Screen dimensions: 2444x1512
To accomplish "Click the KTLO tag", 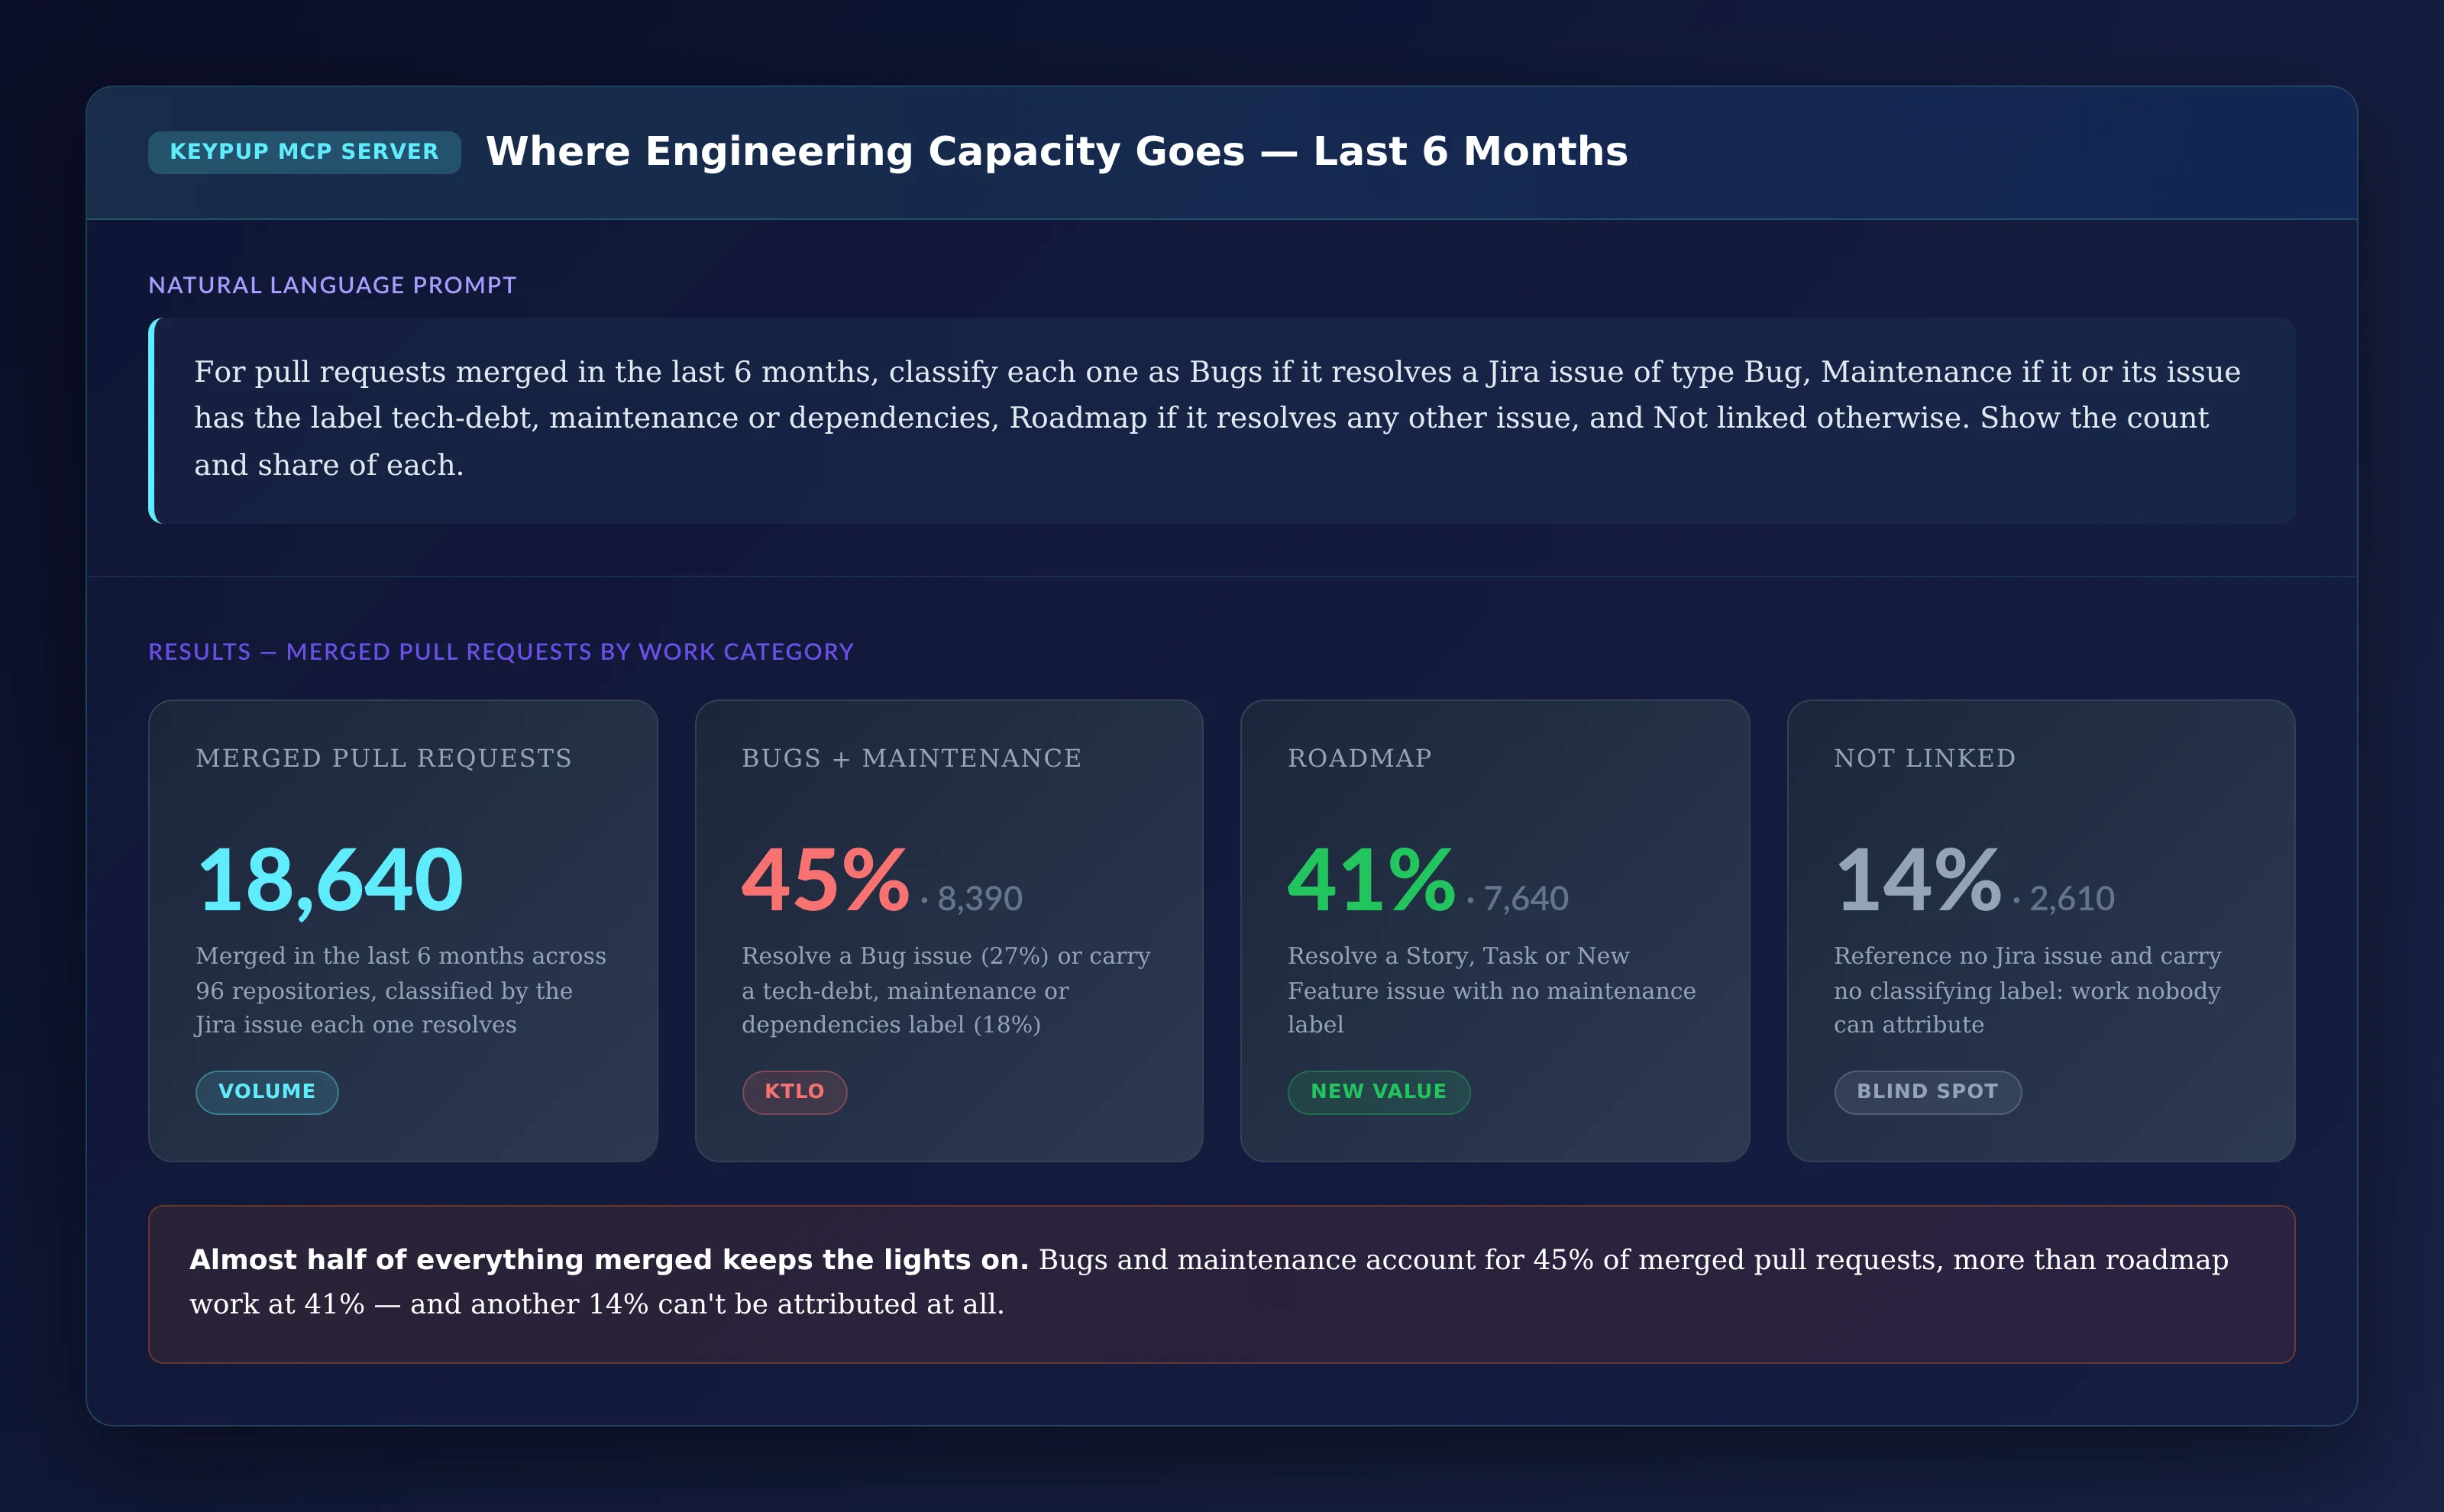I will pos(795,1092).
